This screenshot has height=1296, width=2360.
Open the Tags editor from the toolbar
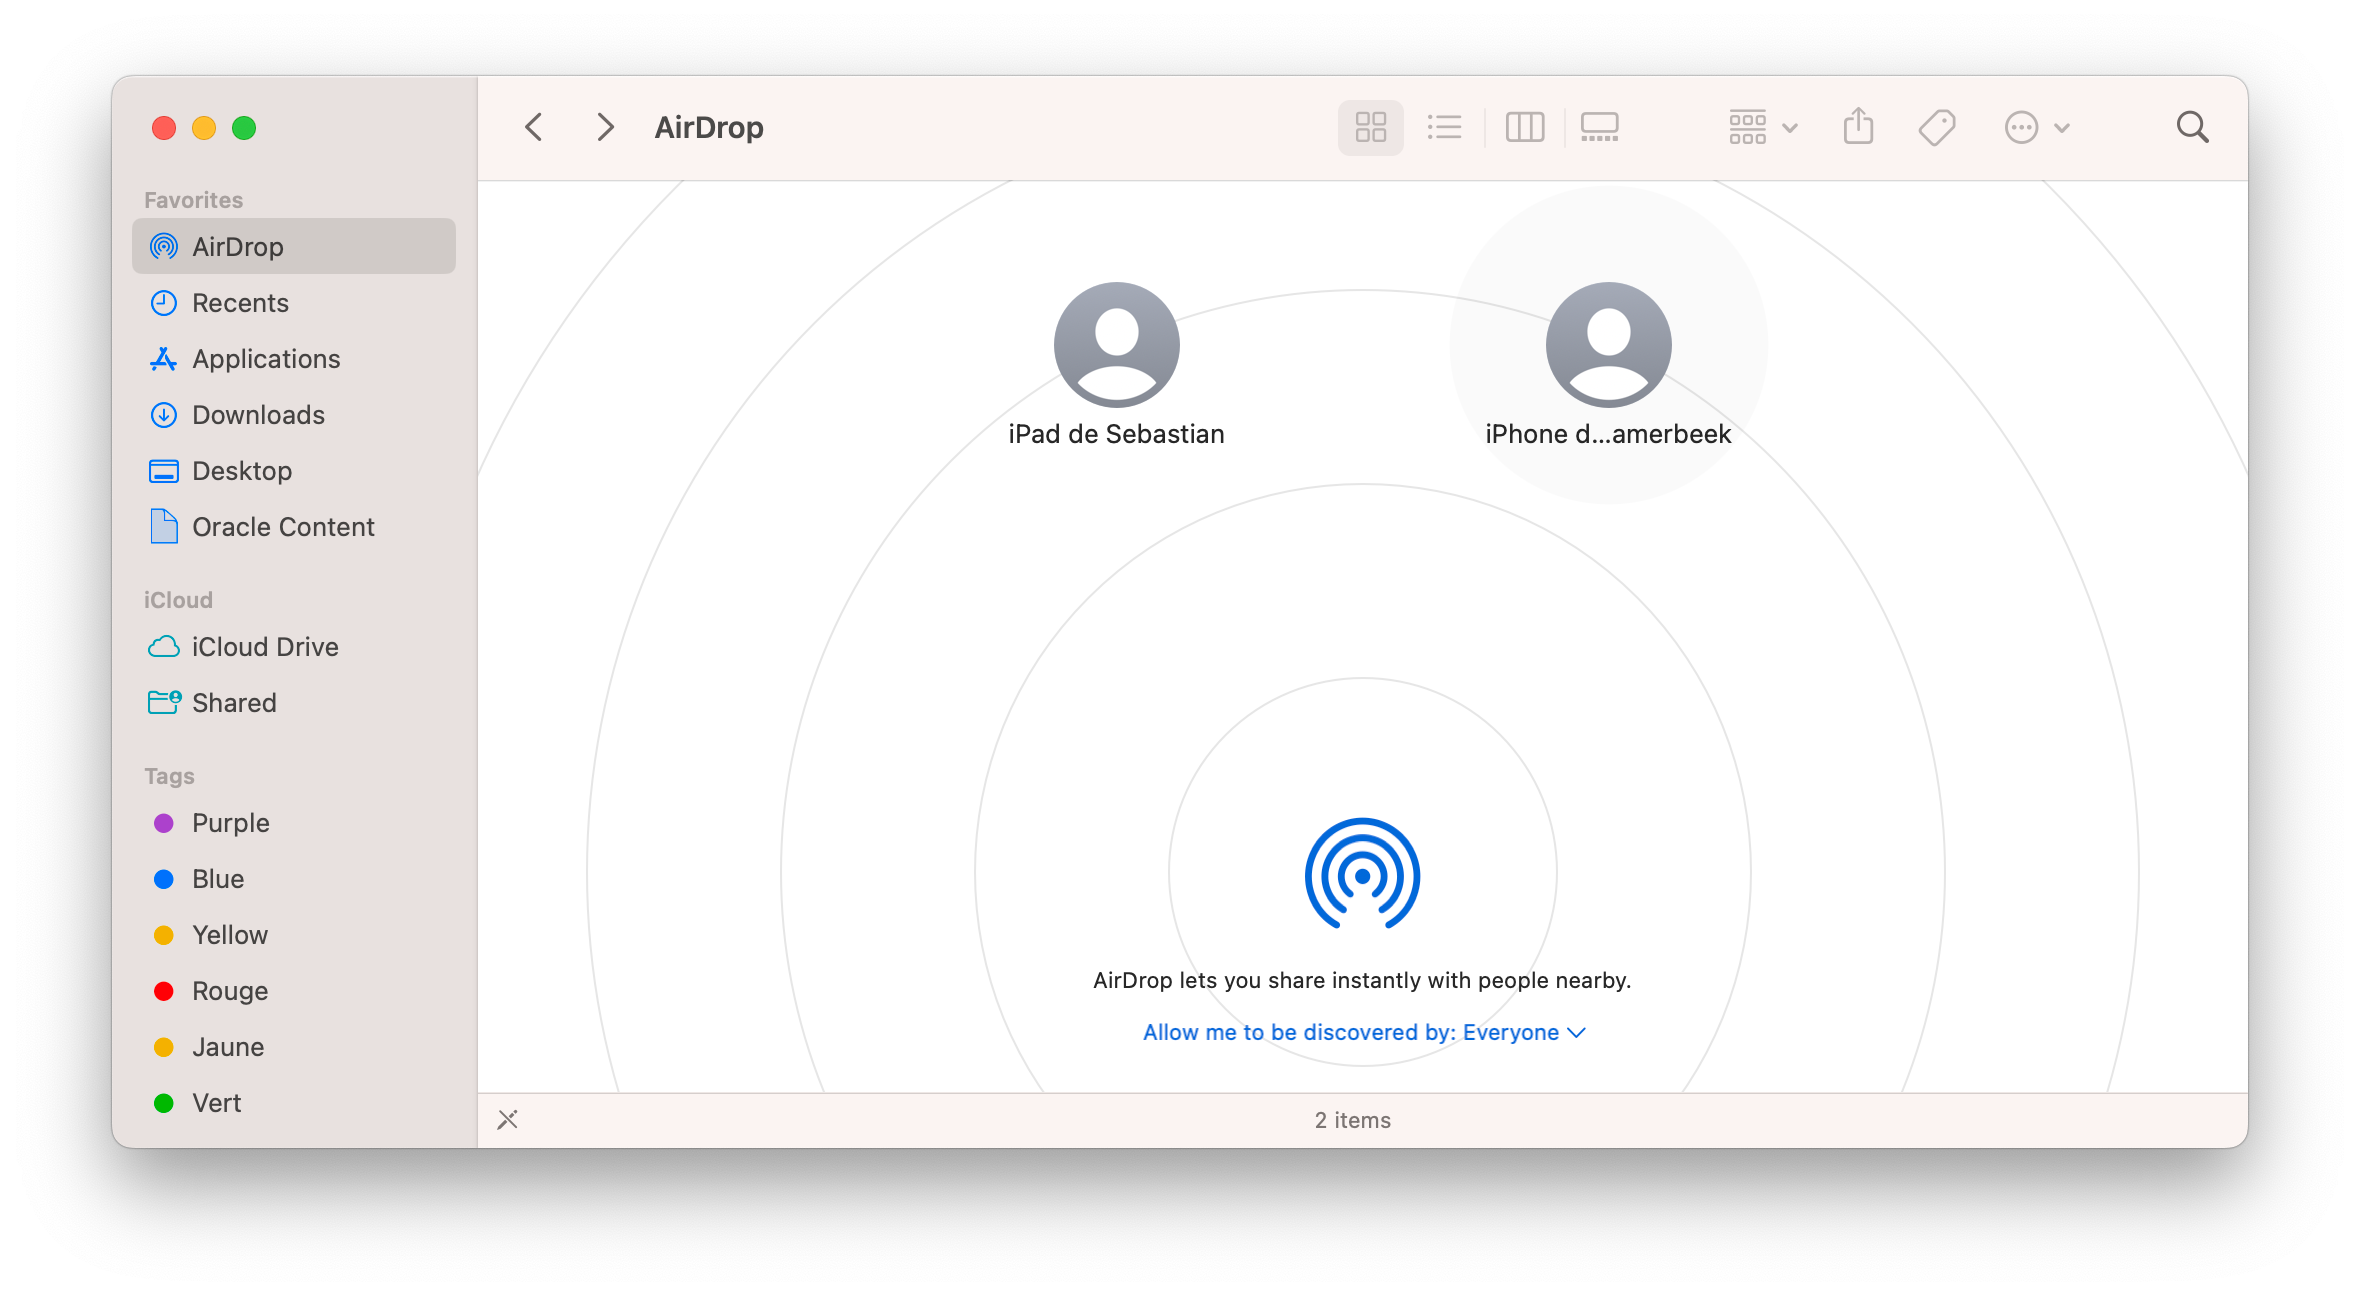[x=1936, y=127]
